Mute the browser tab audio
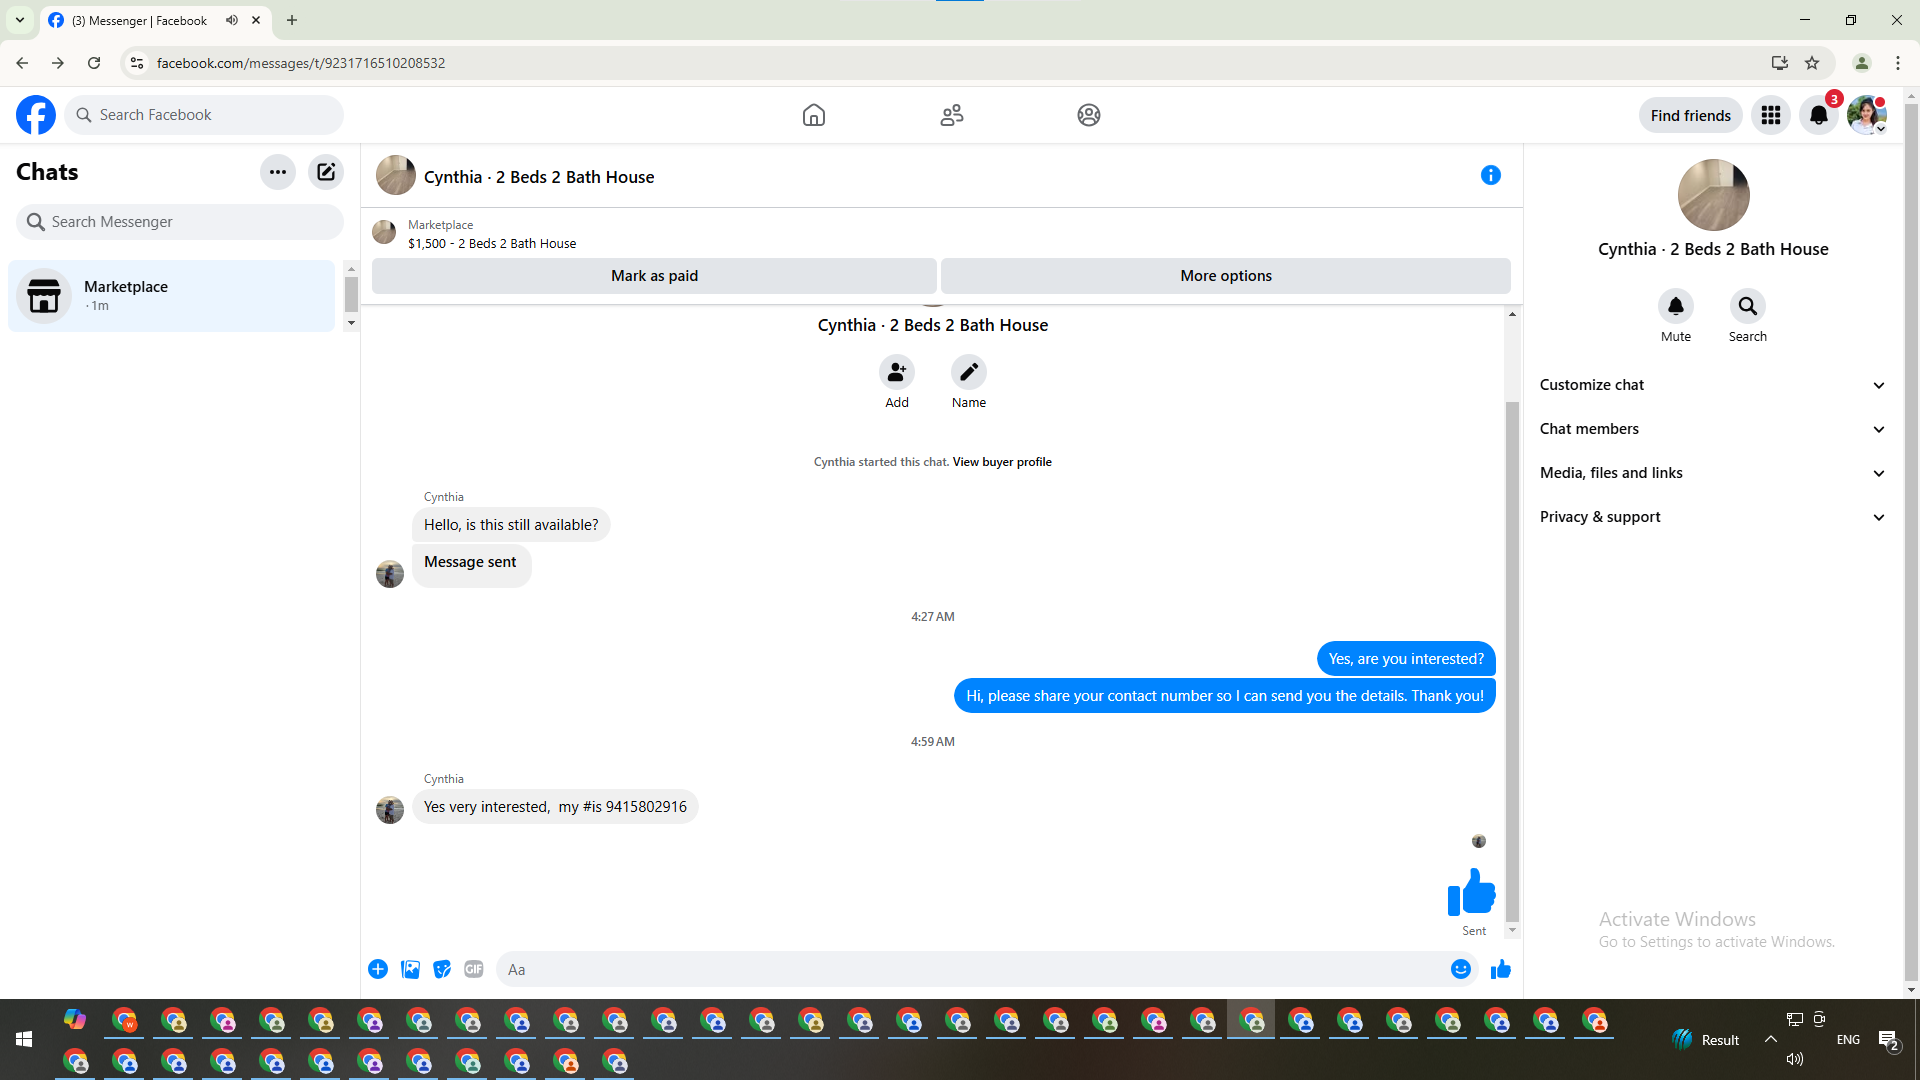 tap(232, 20)
